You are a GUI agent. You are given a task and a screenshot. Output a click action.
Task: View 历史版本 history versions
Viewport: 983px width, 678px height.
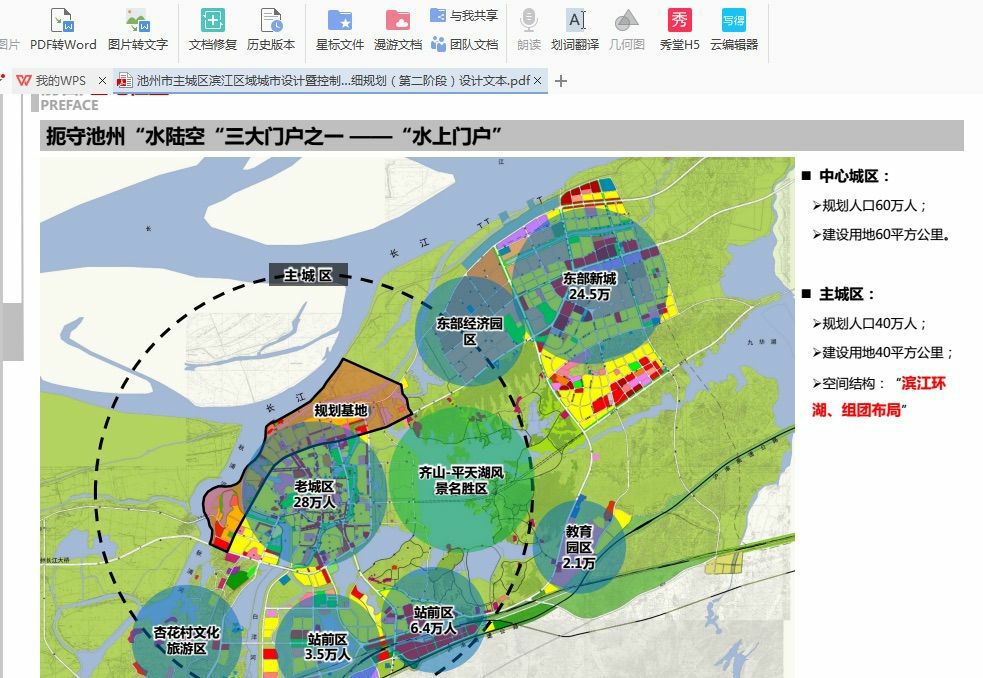click(271, 29)
